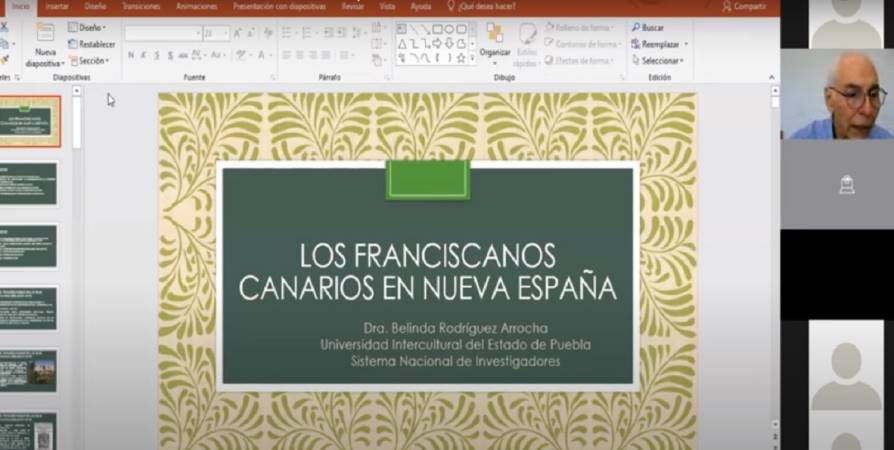This screenshot has height=450, width=894.
Task: Open the add columns tool
Action: [345, 55]
